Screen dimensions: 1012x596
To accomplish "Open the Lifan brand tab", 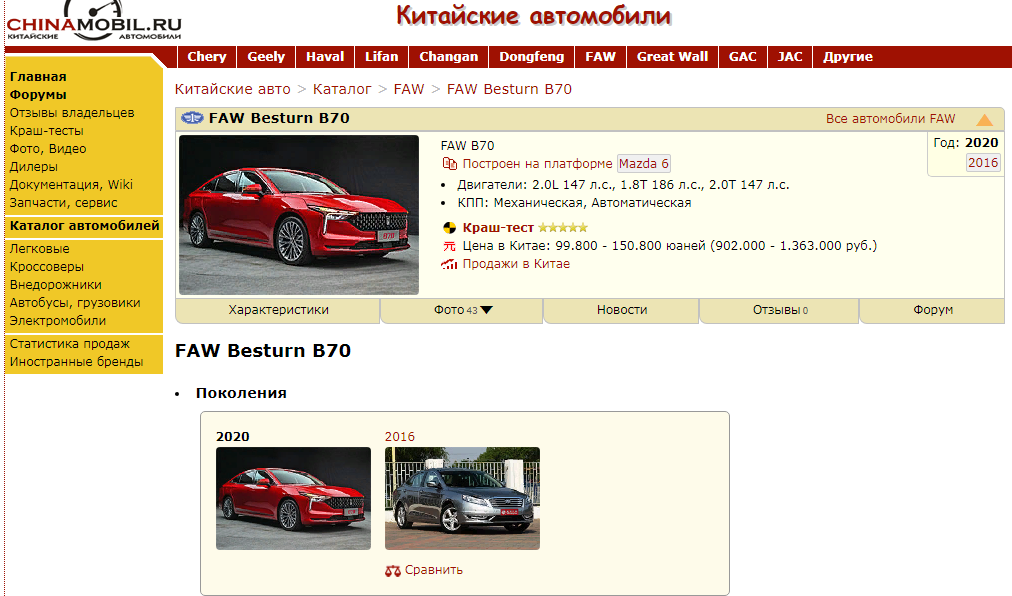I will (381, 57).
